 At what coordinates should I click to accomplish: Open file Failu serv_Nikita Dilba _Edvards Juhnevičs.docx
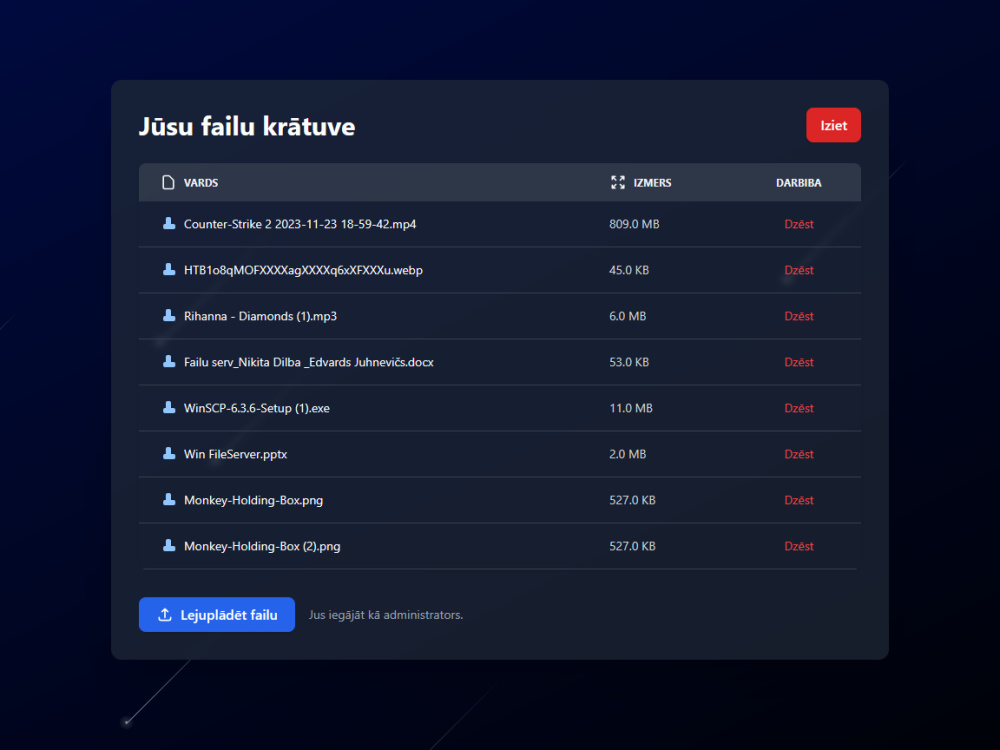309,362
